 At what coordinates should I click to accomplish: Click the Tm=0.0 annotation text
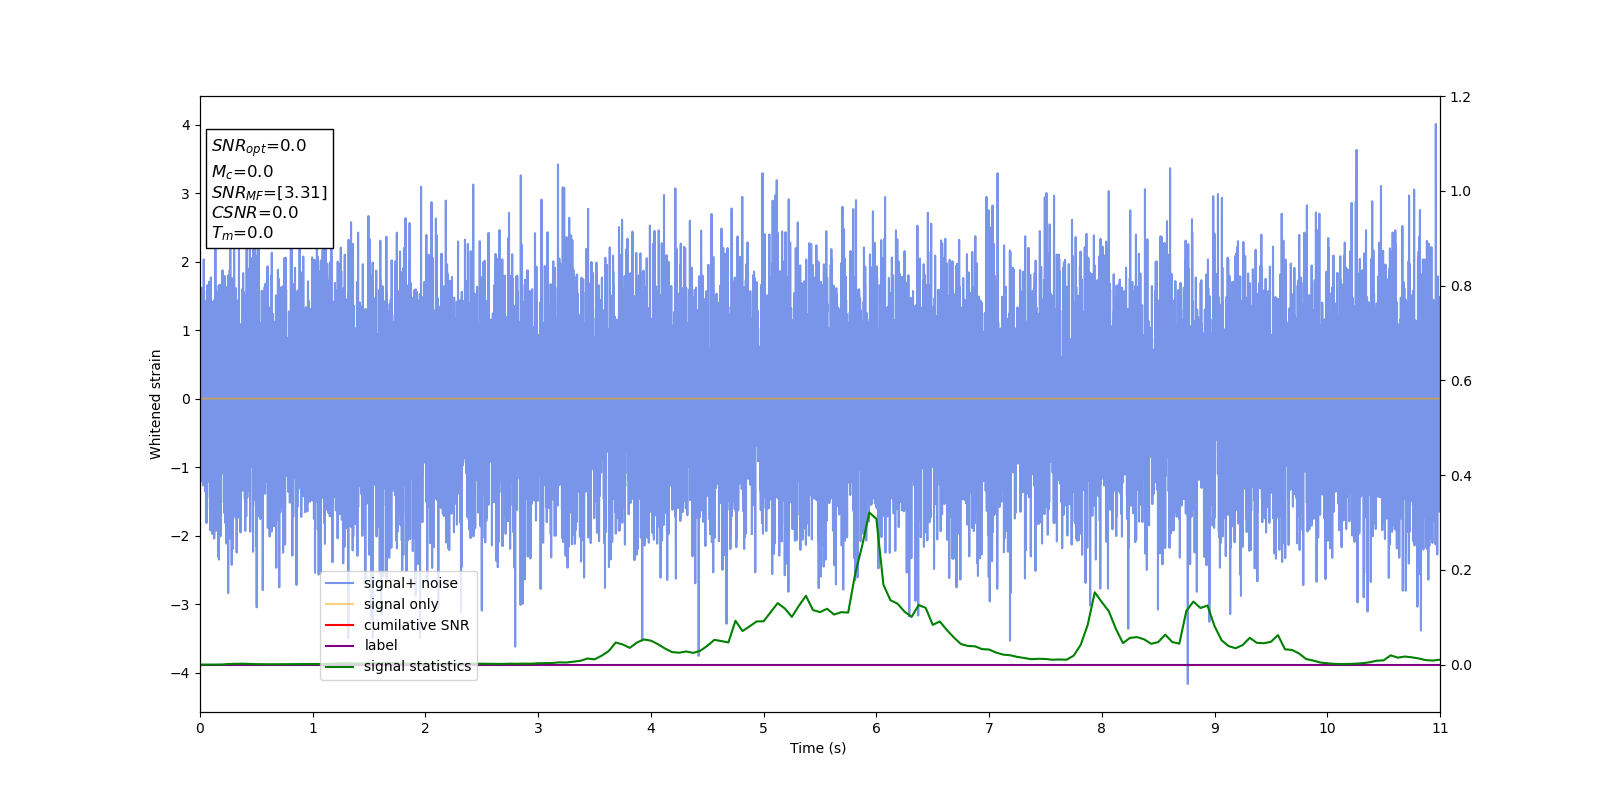[x=242, y=233]
